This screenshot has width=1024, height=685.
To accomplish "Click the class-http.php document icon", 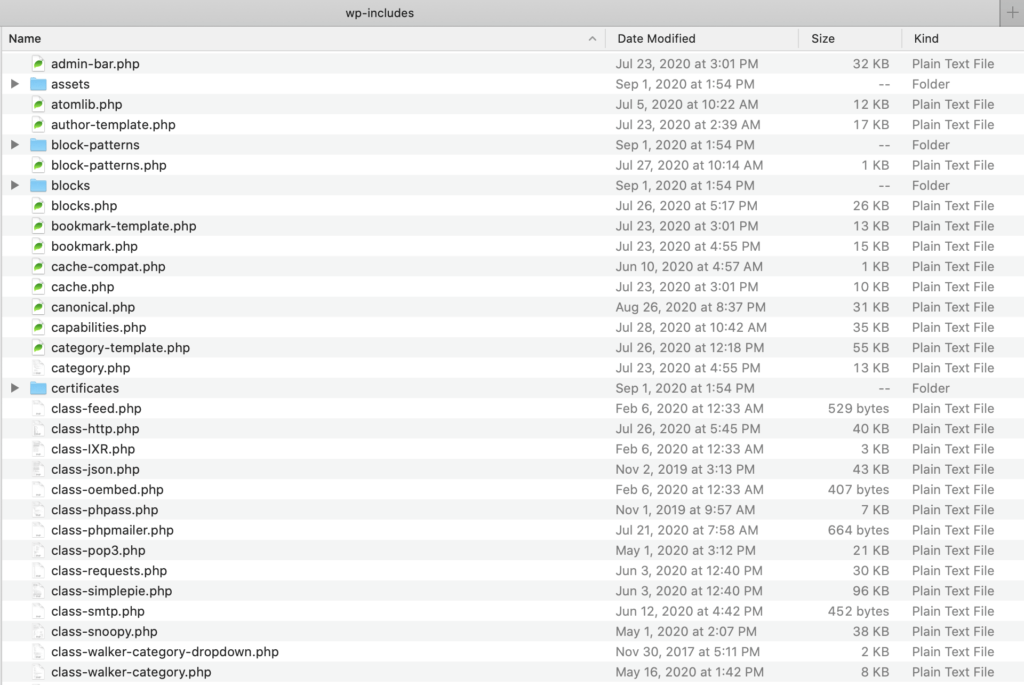I will [39, 429].
